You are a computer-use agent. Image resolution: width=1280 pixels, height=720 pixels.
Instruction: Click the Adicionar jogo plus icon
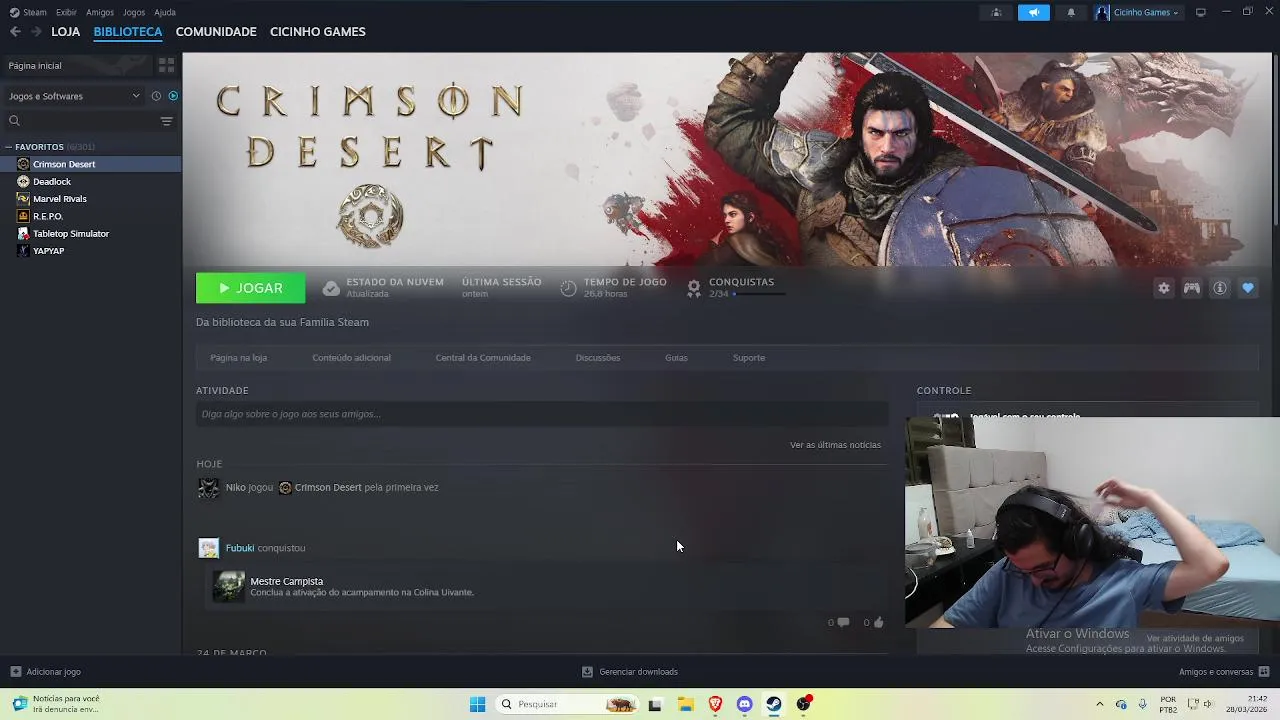point(15,672)
